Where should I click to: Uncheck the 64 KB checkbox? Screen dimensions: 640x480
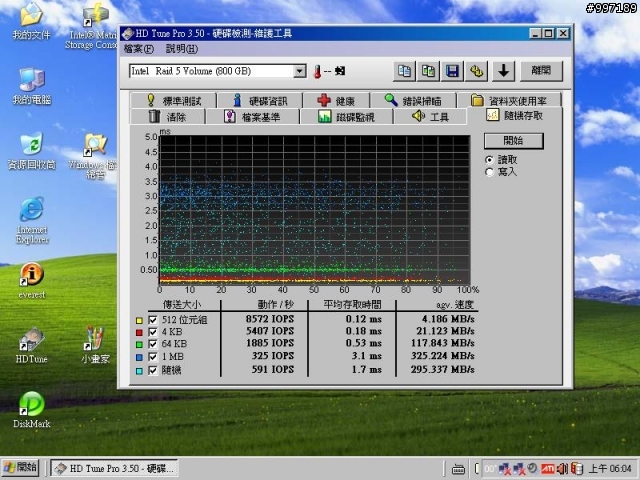click(x=153, y=344)
